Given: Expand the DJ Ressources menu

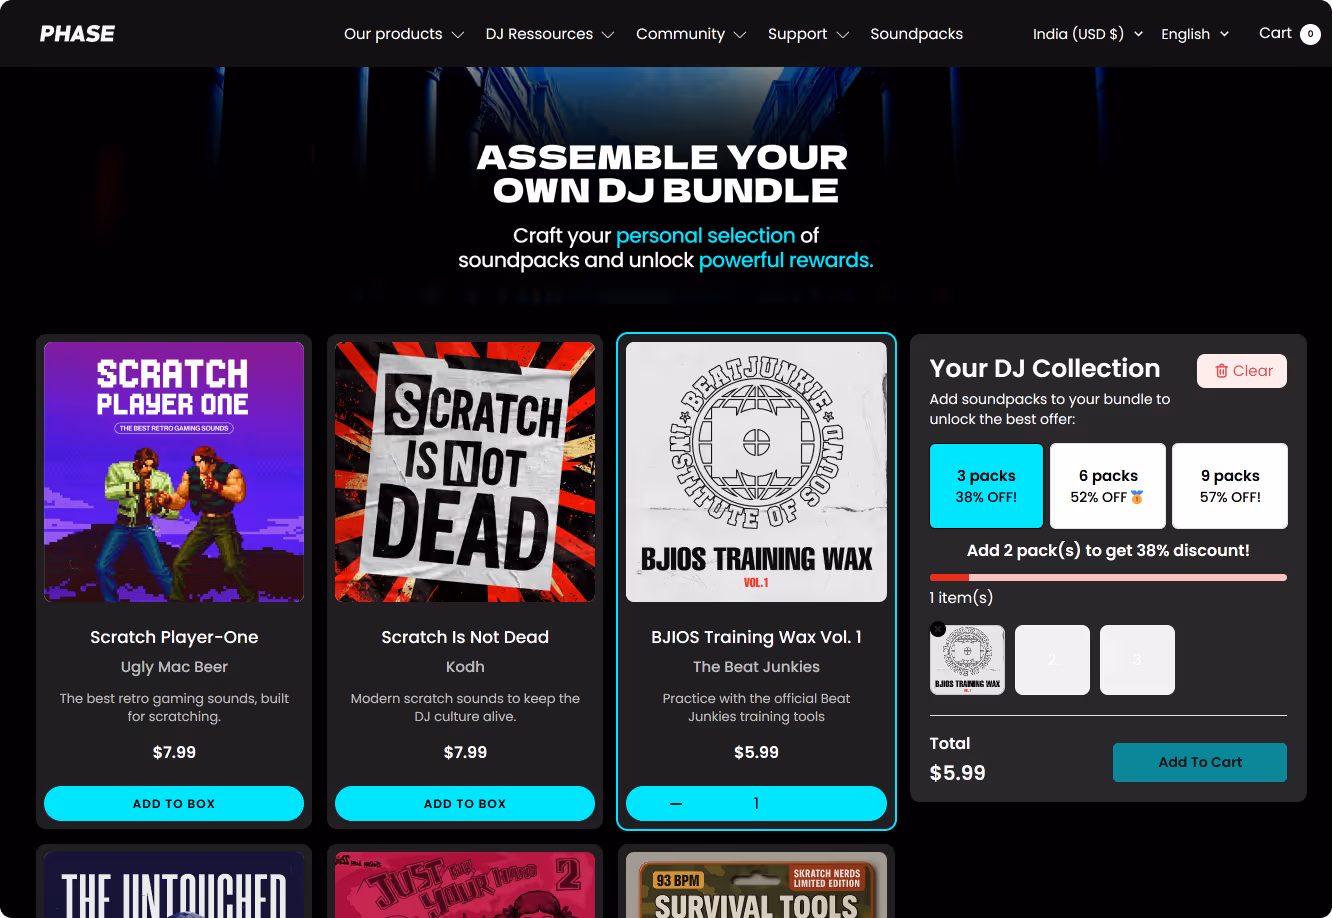Looking at the screenshot, I should click(x=550, y=34).
